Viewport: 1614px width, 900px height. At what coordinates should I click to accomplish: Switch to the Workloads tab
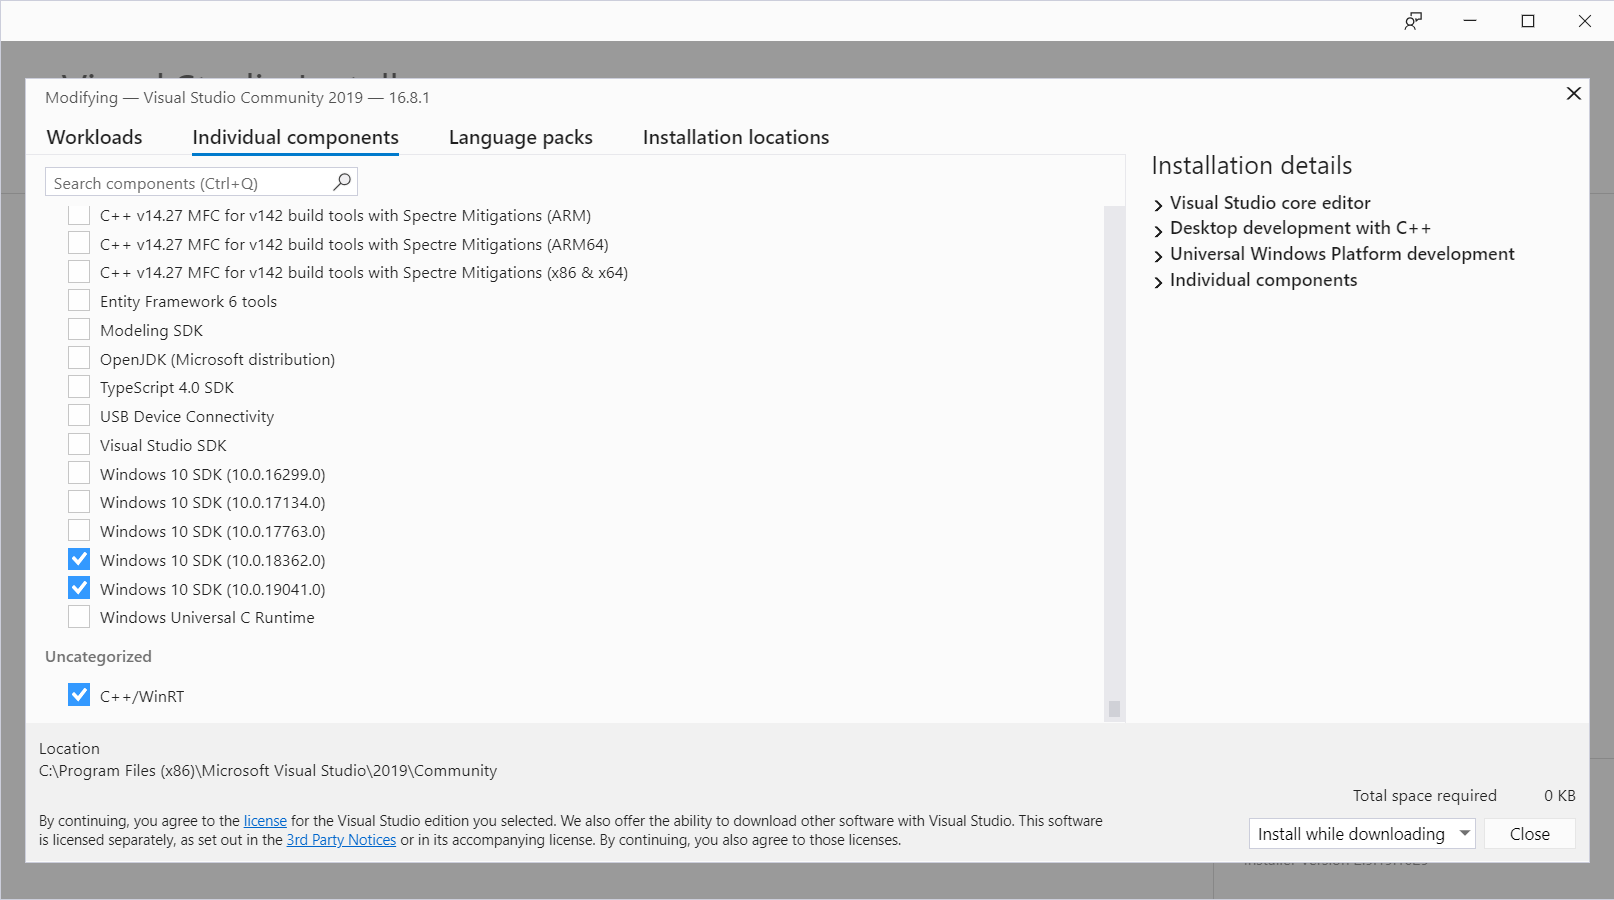click(95, 137)
